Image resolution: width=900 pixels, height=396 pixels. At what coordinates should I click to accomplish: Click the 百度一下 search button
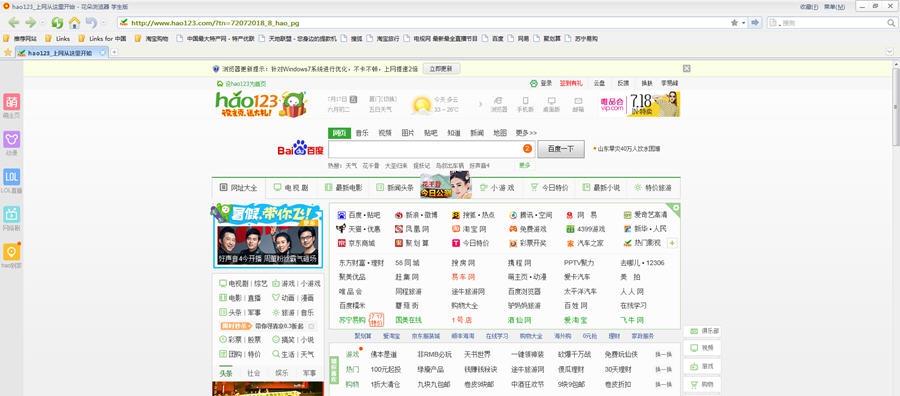561,149
